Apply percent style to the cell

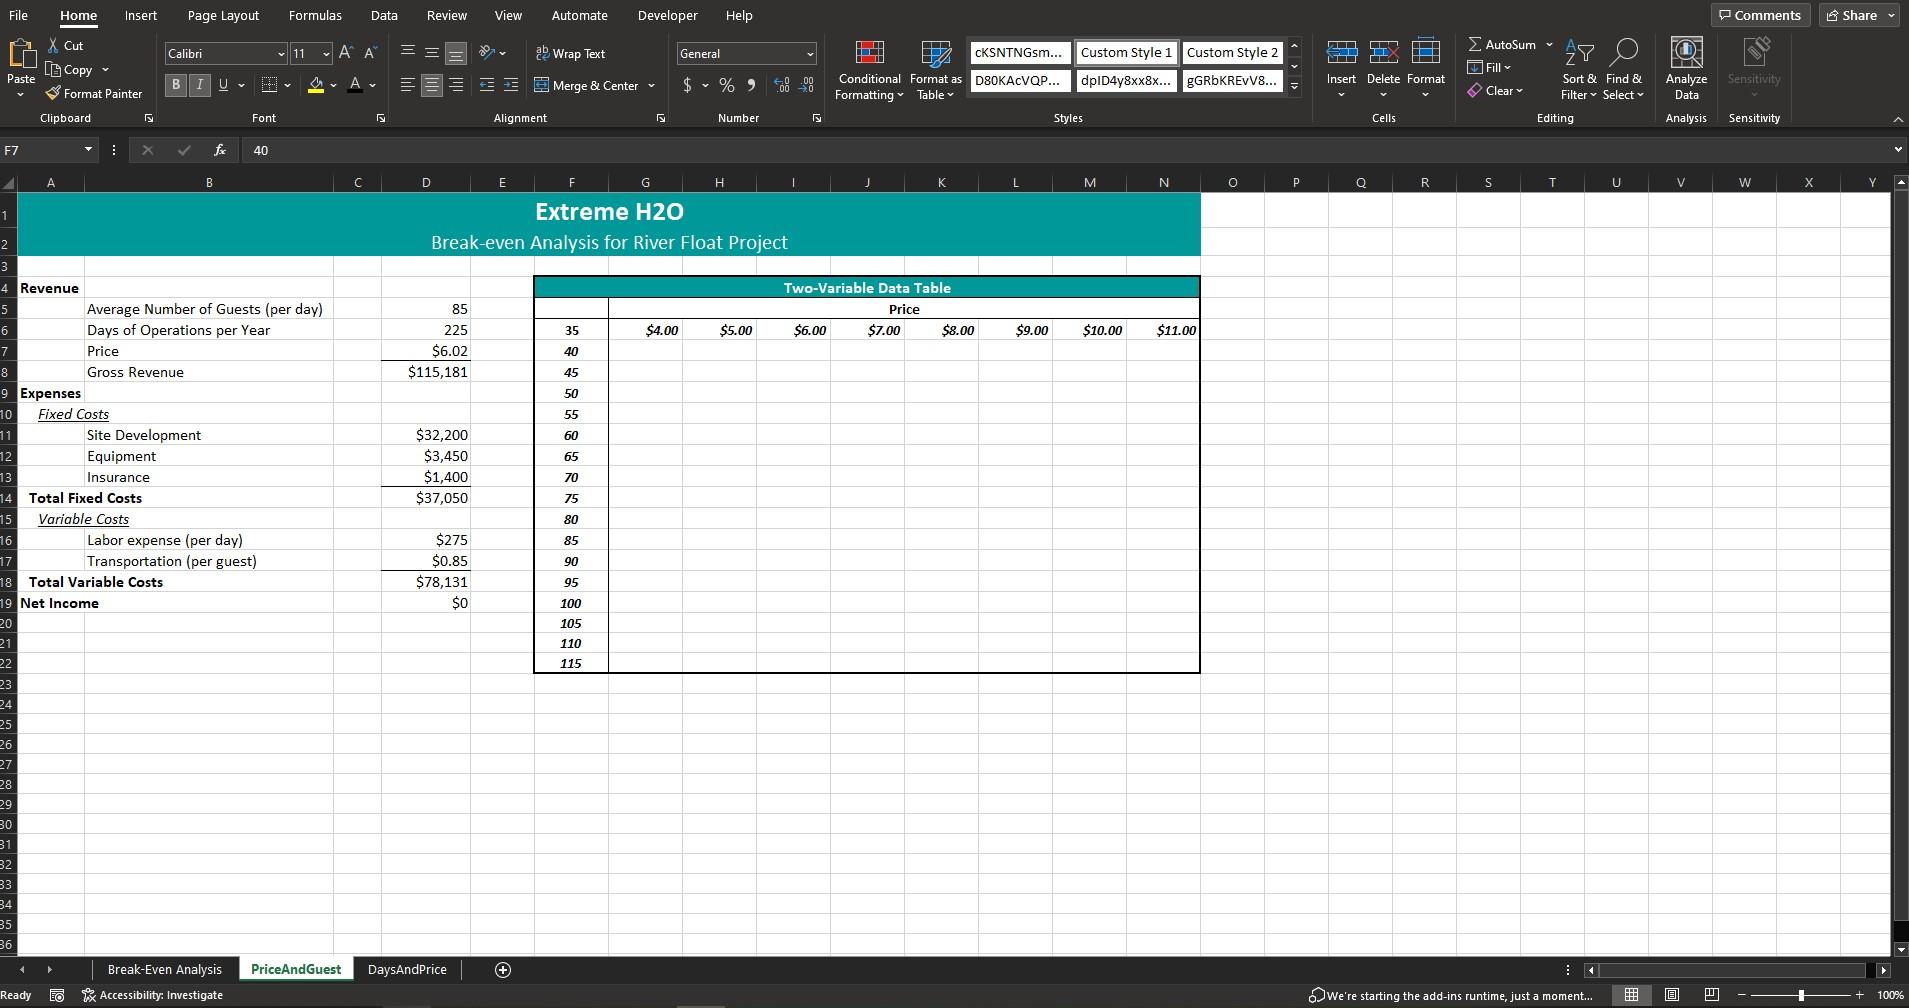tap(726, 86)
